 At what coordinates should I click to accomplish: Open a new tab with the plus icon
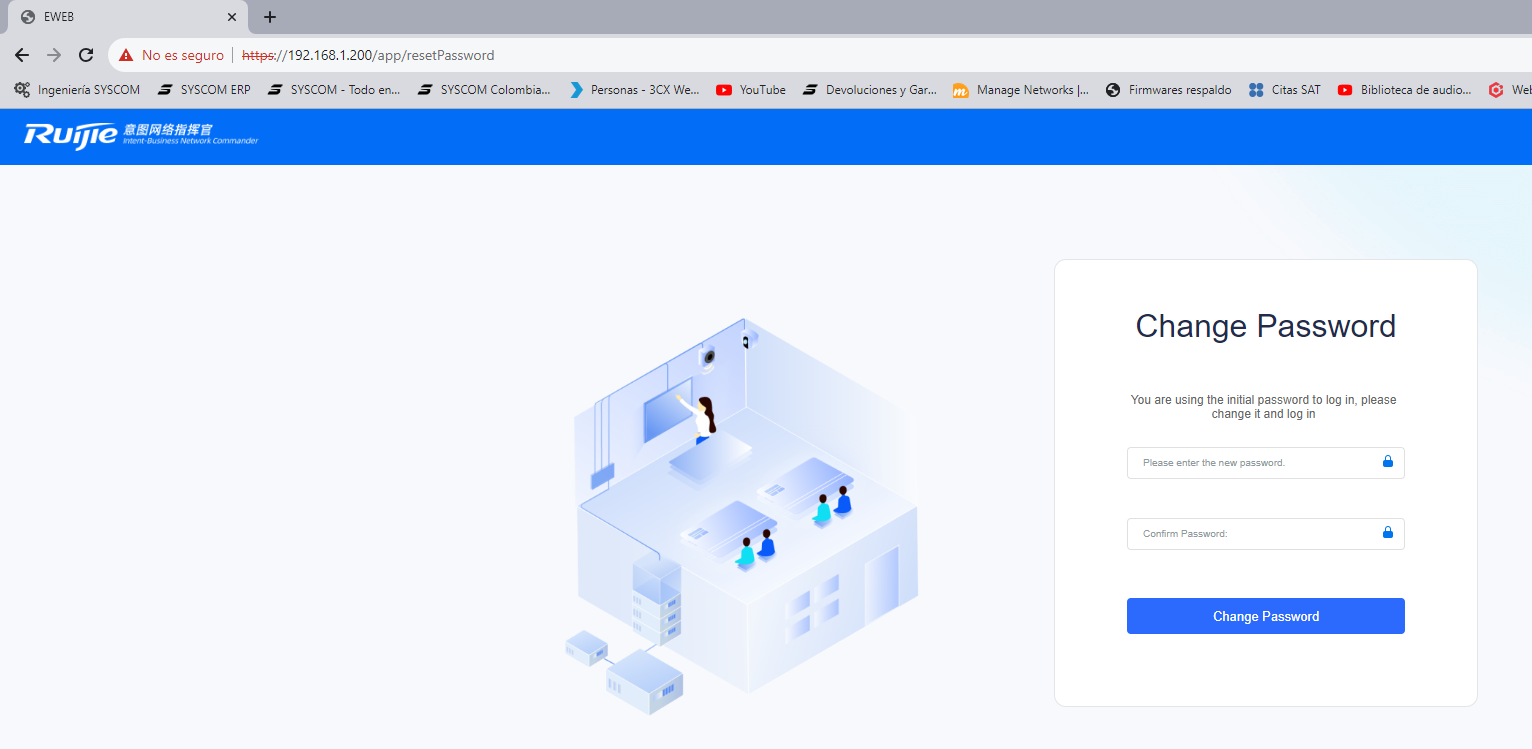[x=270, y=17]
